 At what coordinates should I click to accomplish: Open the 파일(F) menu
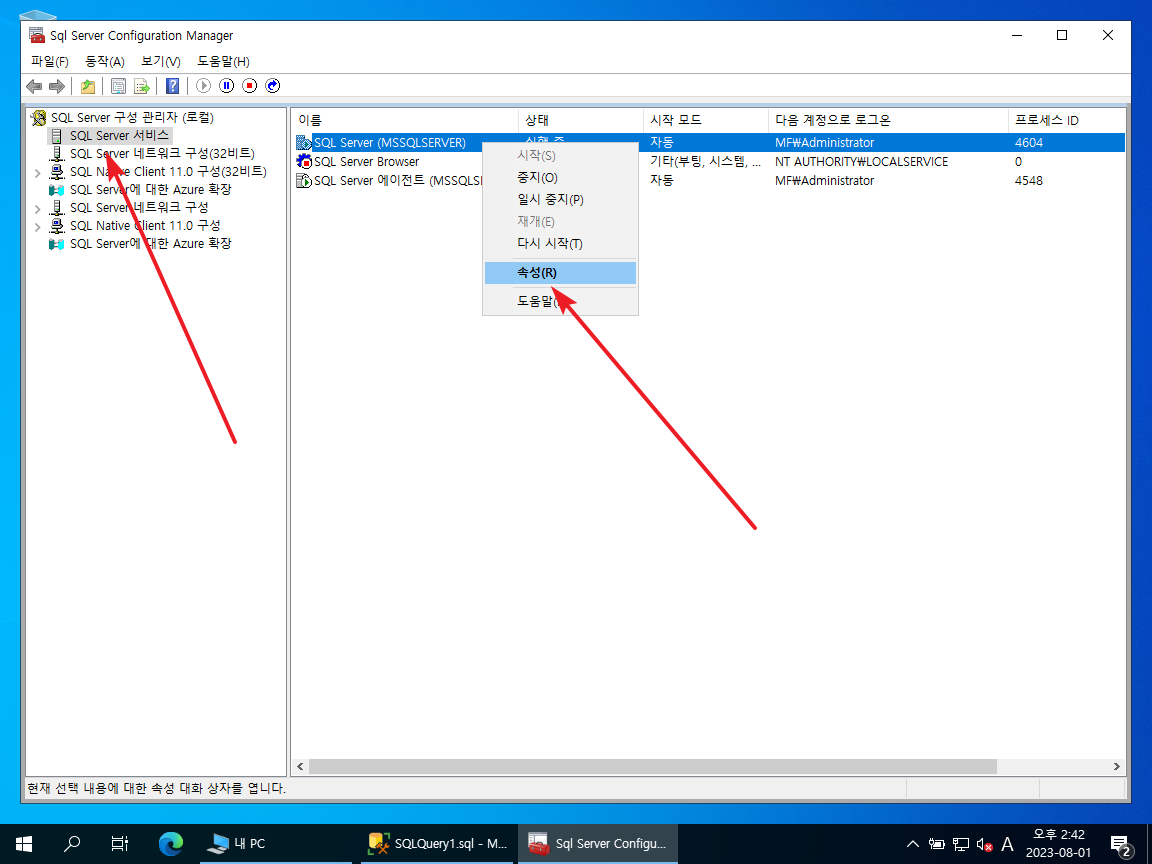pyautogui.click(x=49, y=62)
